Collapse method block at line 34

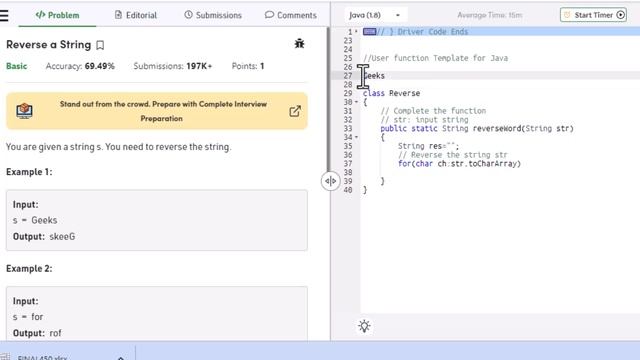pyautogui.click(x=356, y=137)
